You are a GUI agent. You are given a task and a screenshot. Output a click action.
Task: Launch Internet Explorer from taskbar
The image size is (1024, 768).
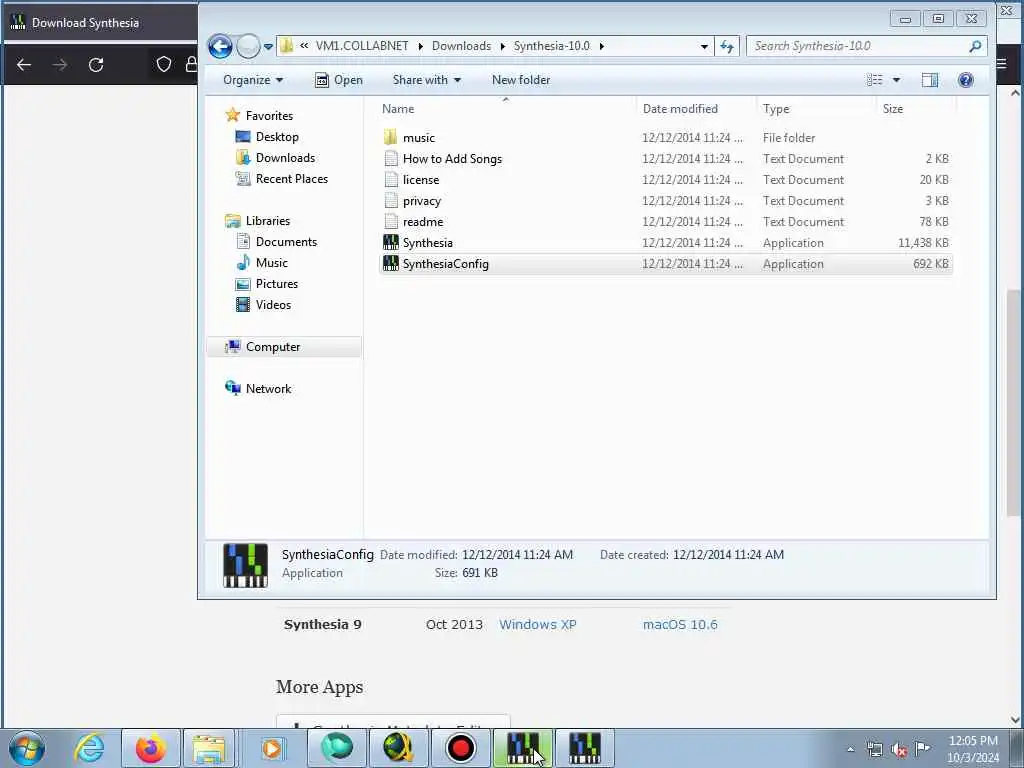point(89,748)
